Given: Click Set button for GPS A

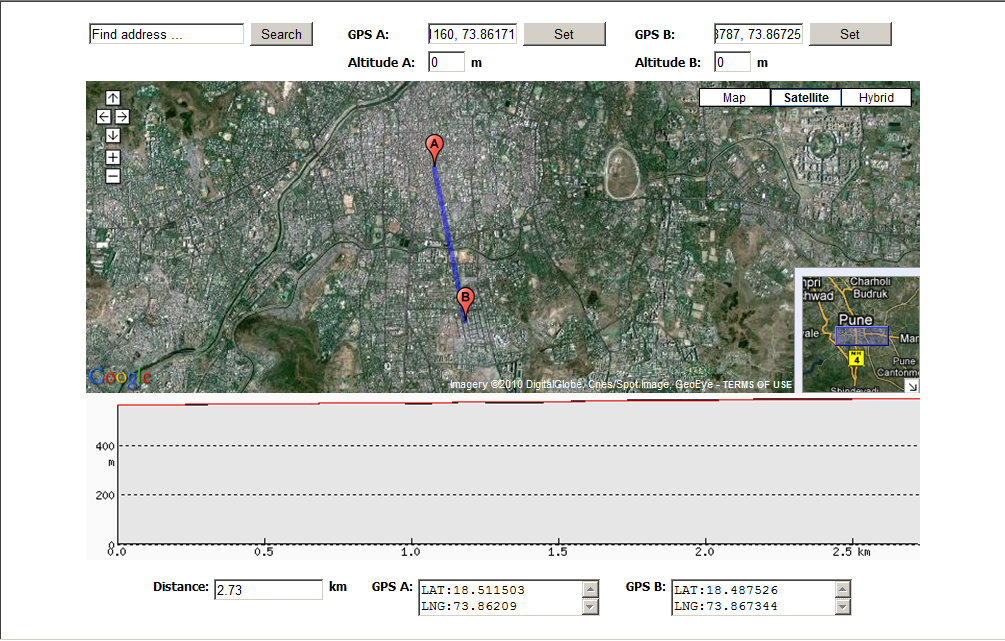Looking at the screenshot, I should tap(564, 35).
